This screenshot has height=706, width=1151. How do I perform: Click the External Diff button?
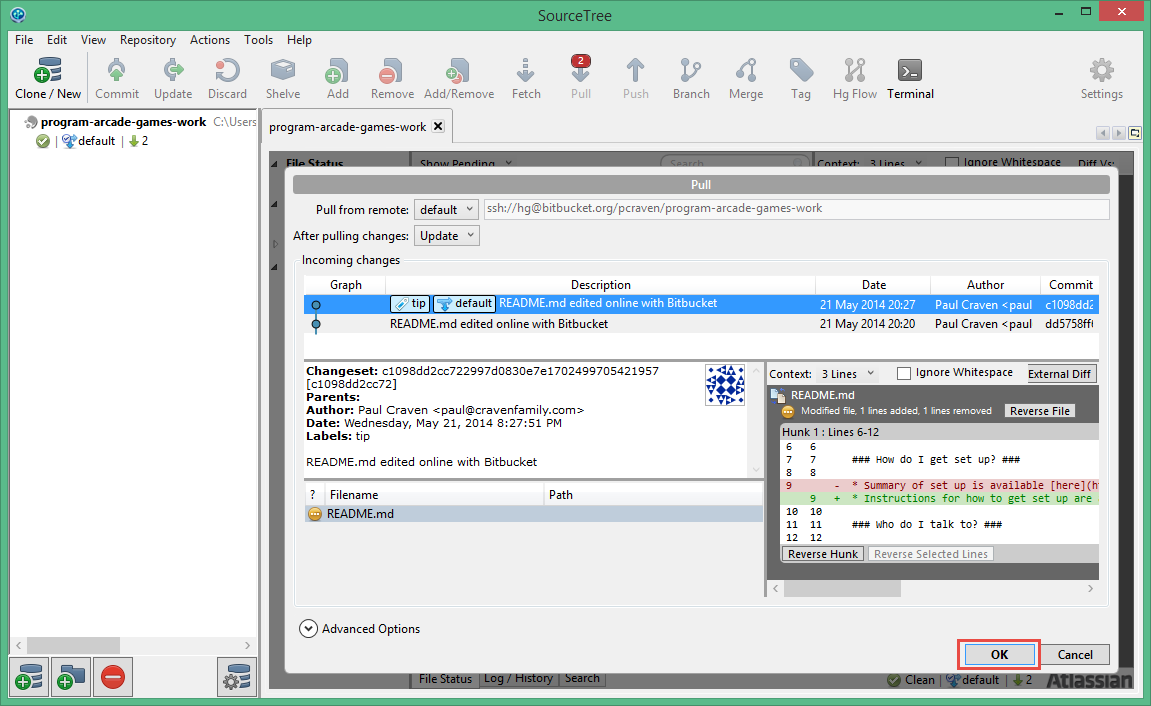(x=1061, y=374)
